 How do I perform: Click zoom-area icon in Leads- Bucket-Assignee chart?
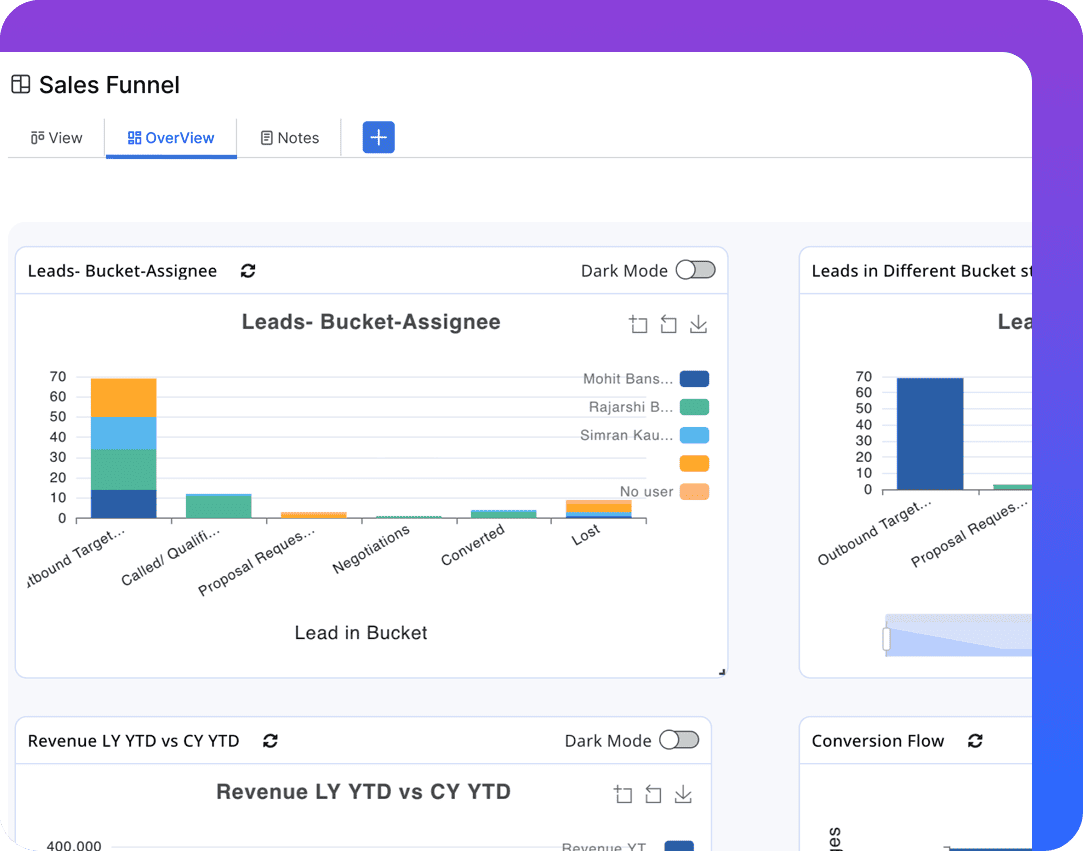[638, 324]
